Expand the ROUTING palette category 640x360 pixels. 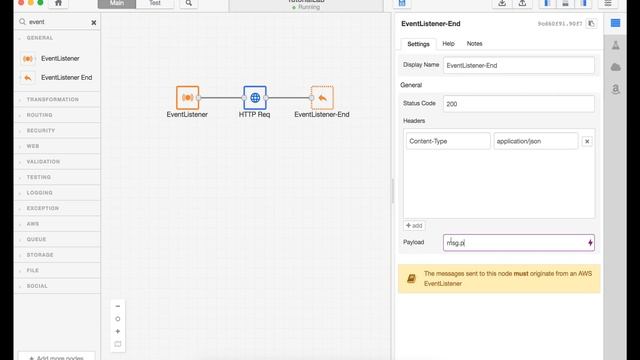tap(40, 115)
